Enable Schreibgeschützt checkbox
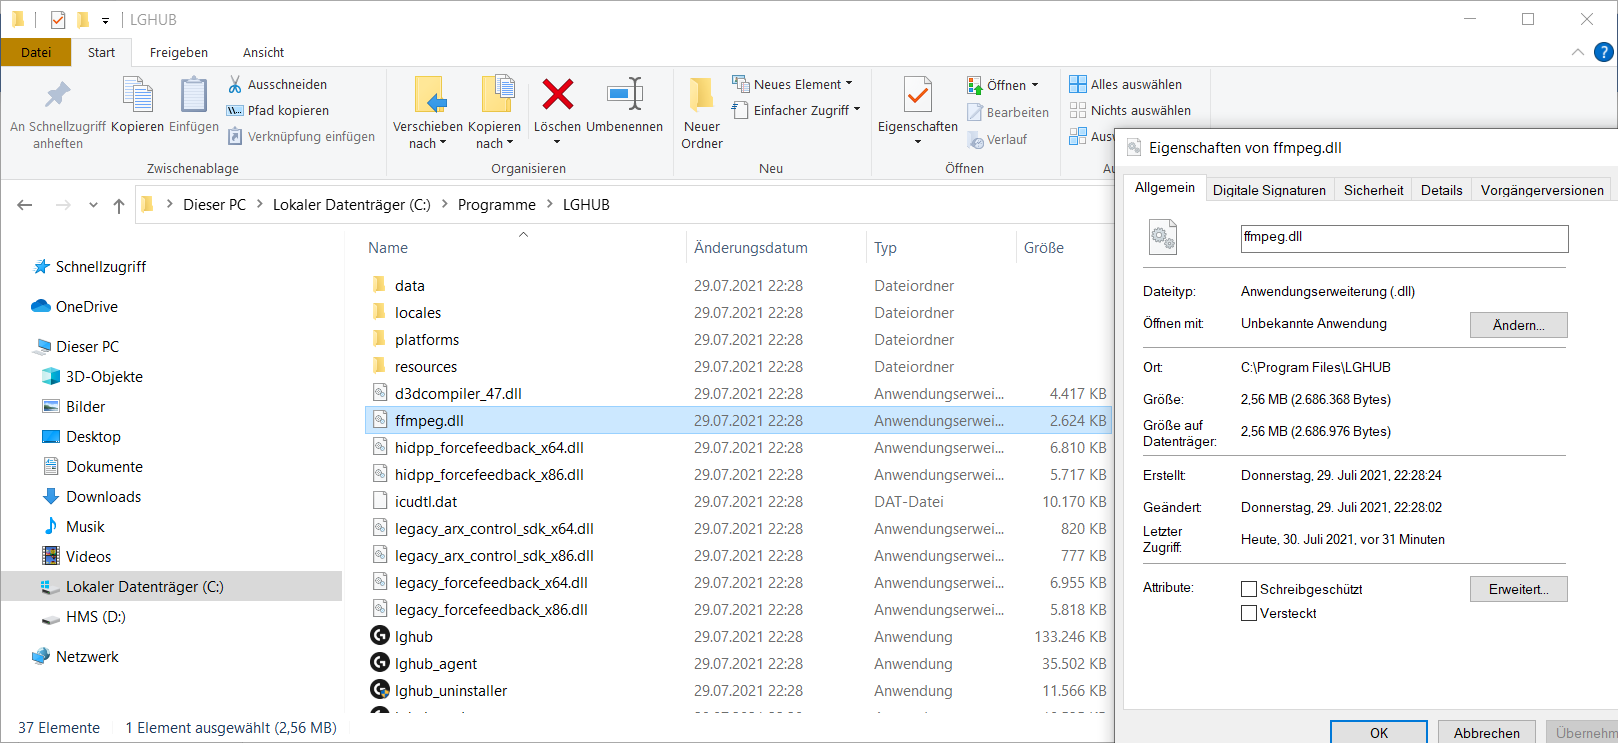Viewport: 1618px width, 743px height. tap(1249, 590)
